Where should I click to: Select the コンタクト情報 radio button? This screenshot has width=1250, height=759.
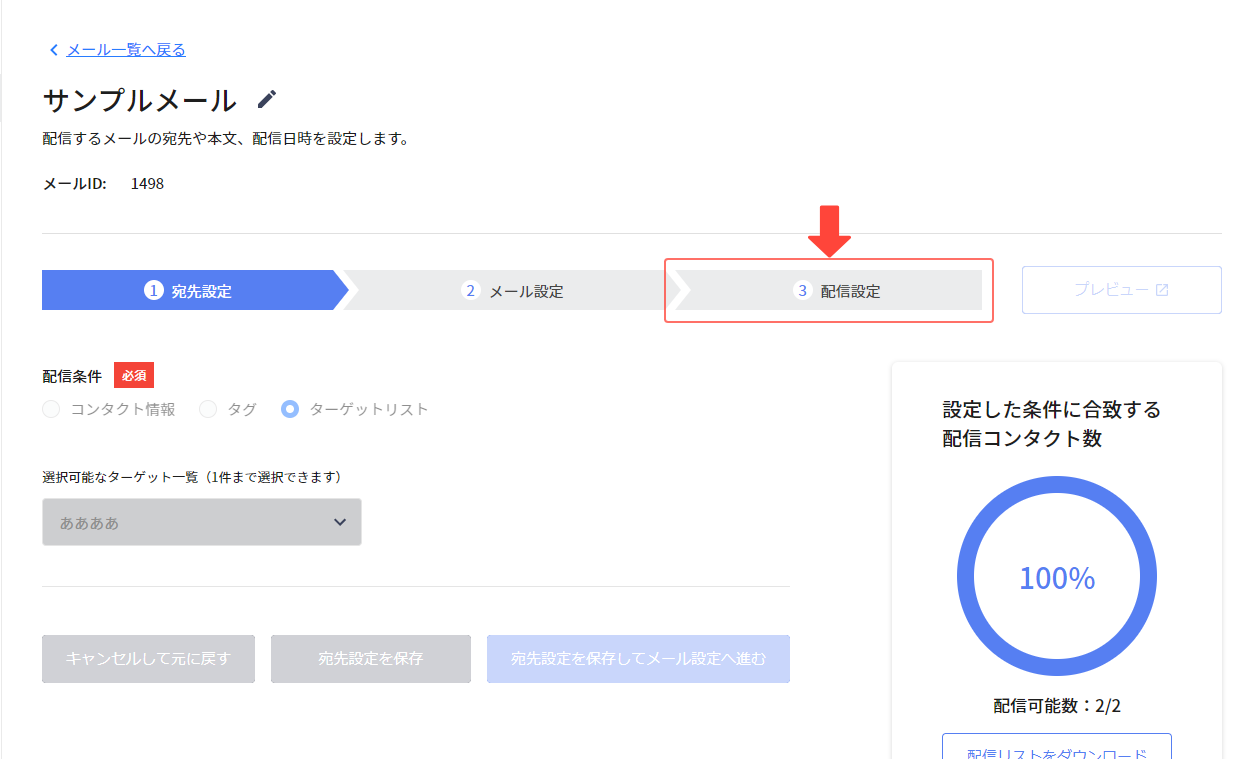click(x=51, y=409)
